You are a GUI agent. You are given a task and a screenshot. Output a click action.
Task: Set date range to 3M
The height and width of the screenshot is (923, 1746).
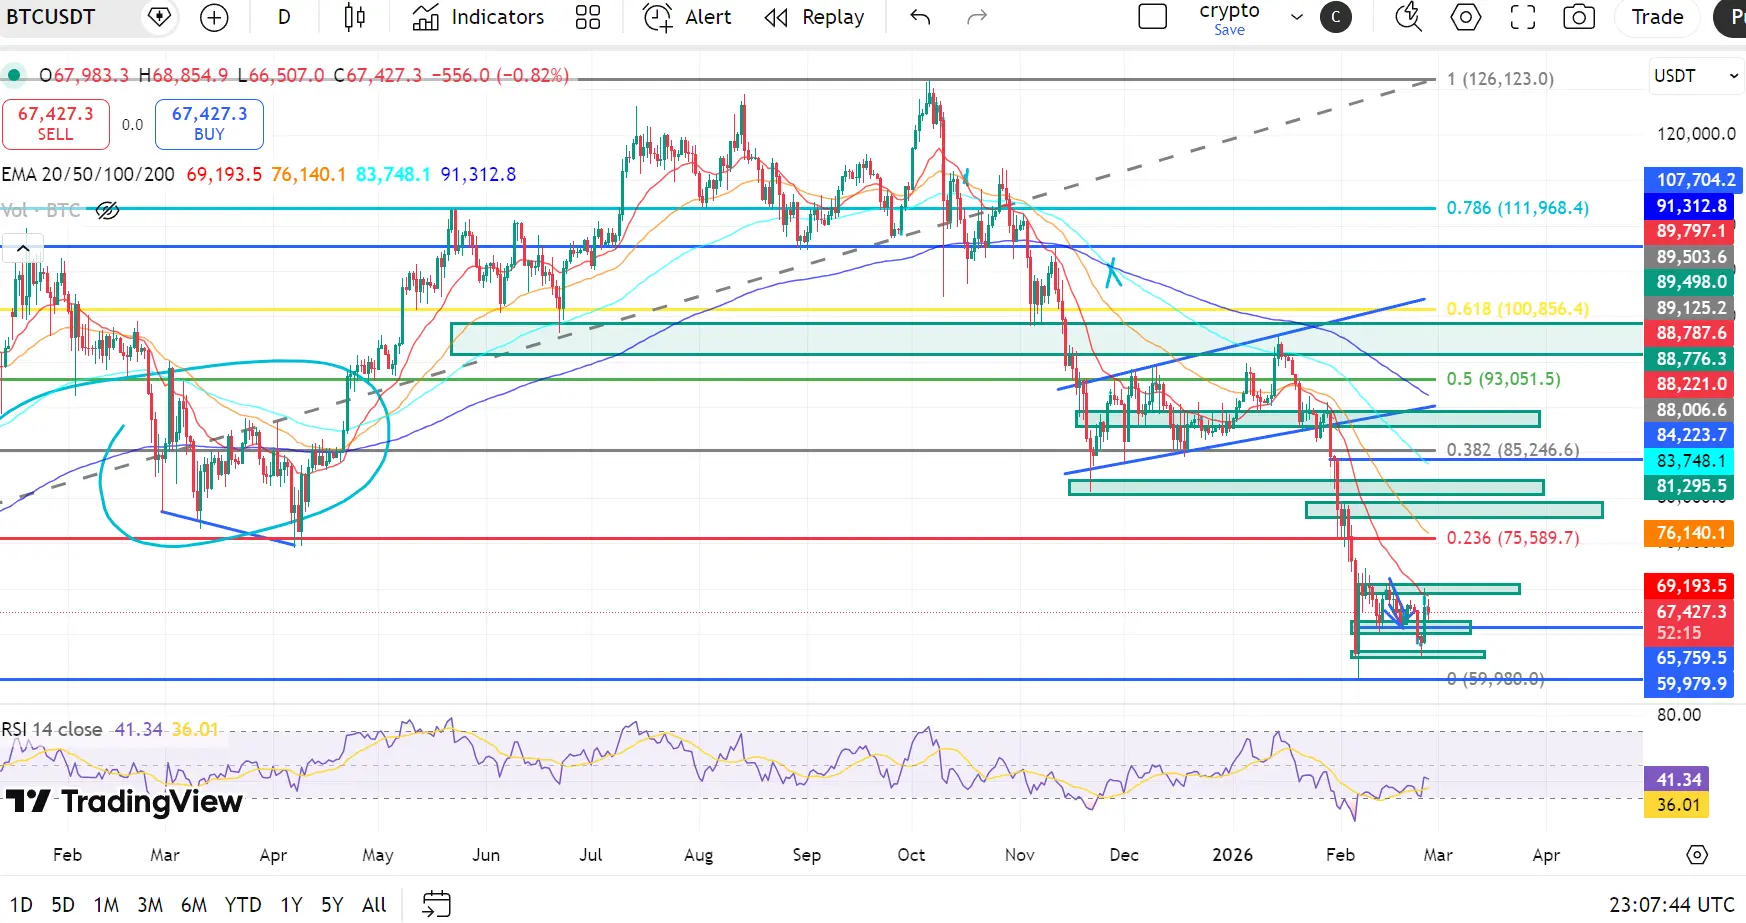150,905
